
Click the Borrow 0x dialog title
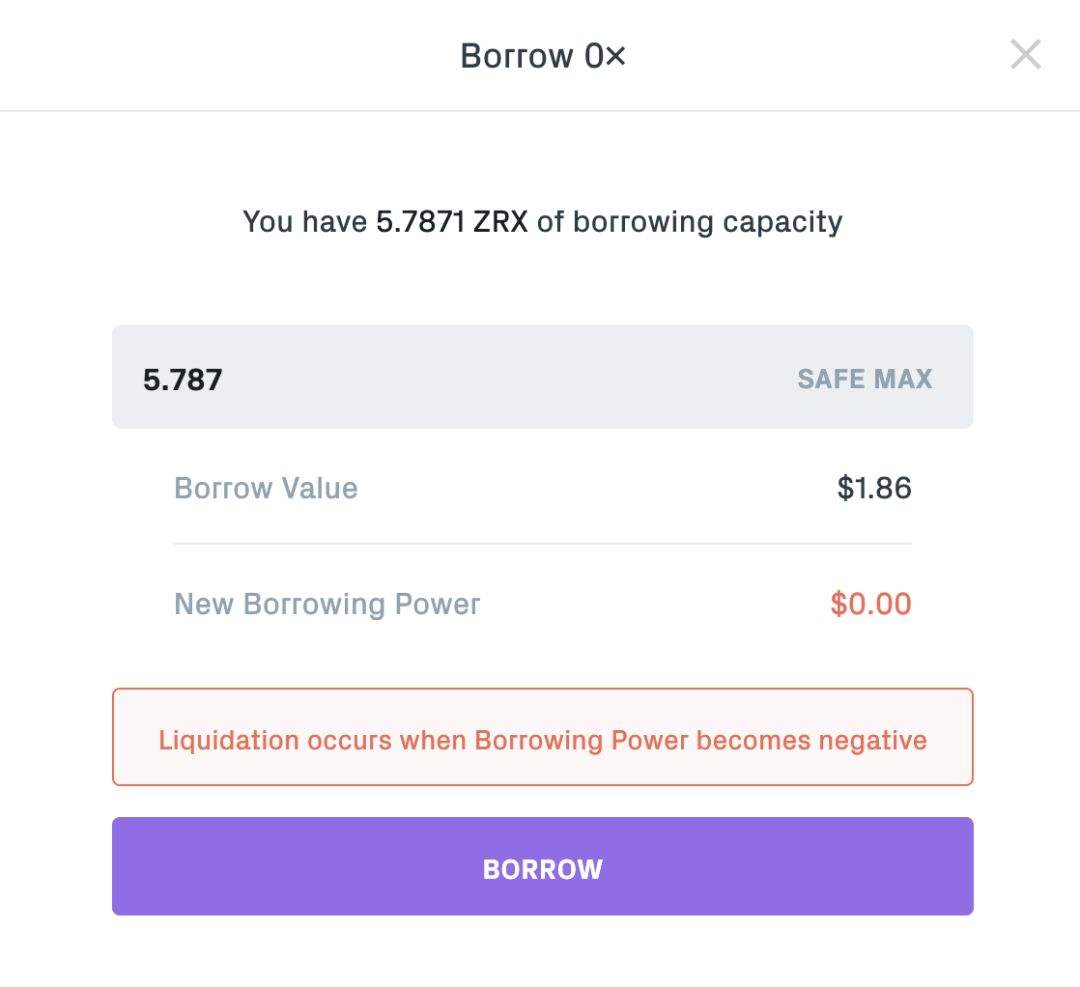(x=542, y=56)
